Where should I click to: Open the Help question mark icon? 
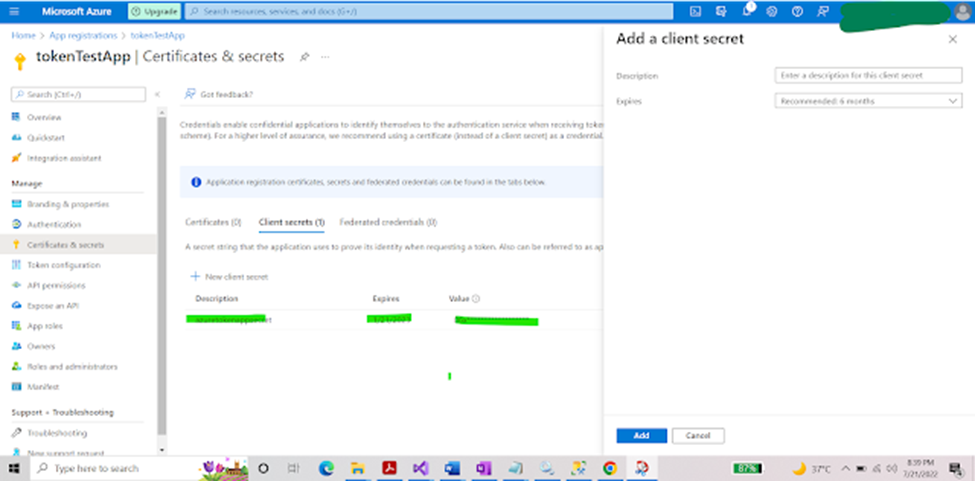pos(798,11)
